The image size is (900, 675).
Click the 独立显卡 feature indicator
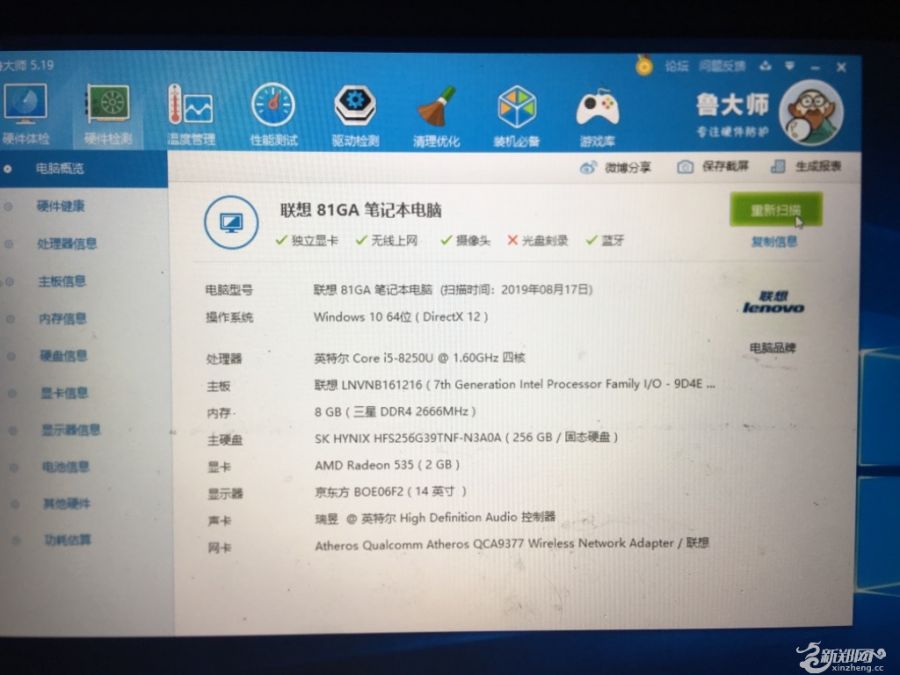click(307, 240)
